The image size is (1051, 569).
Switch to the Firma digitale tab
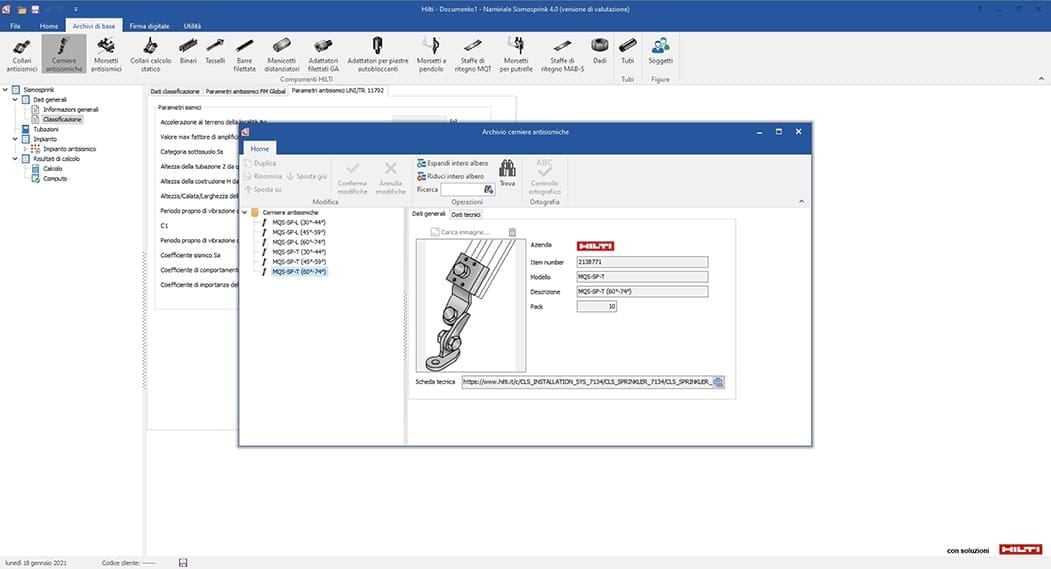tap(149, 26)
